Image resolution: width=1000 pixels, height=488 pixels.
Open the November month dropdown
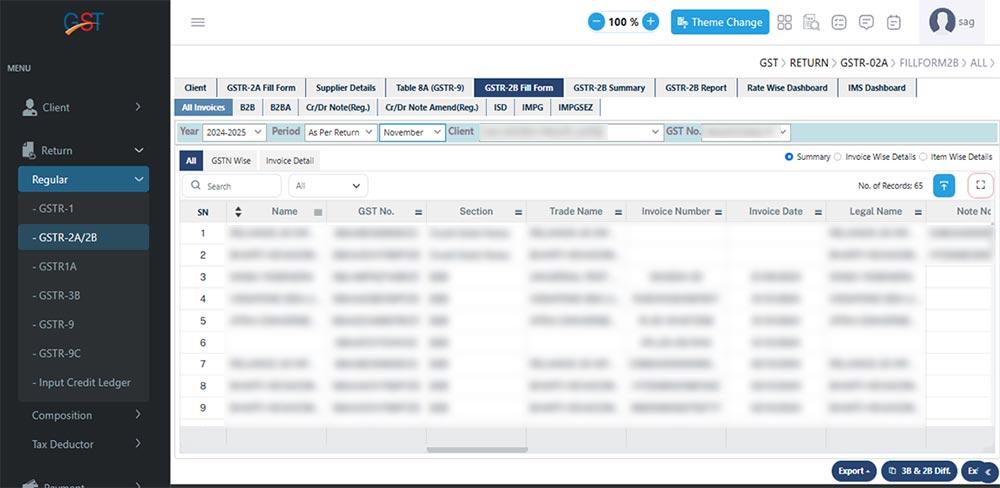click(x=412, y=132)
